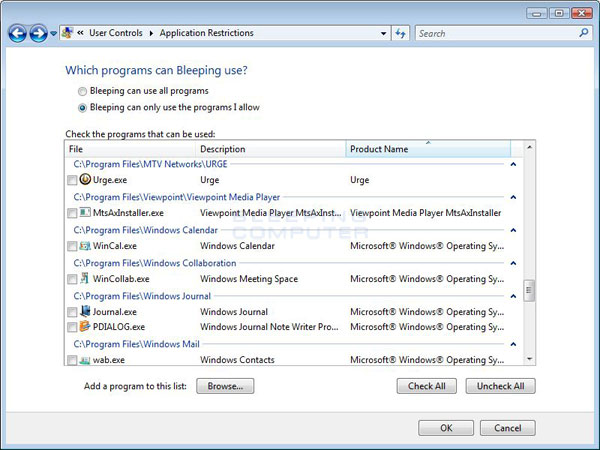
Task: Collapse the Windows Journal group
Action: click(514, 296)
